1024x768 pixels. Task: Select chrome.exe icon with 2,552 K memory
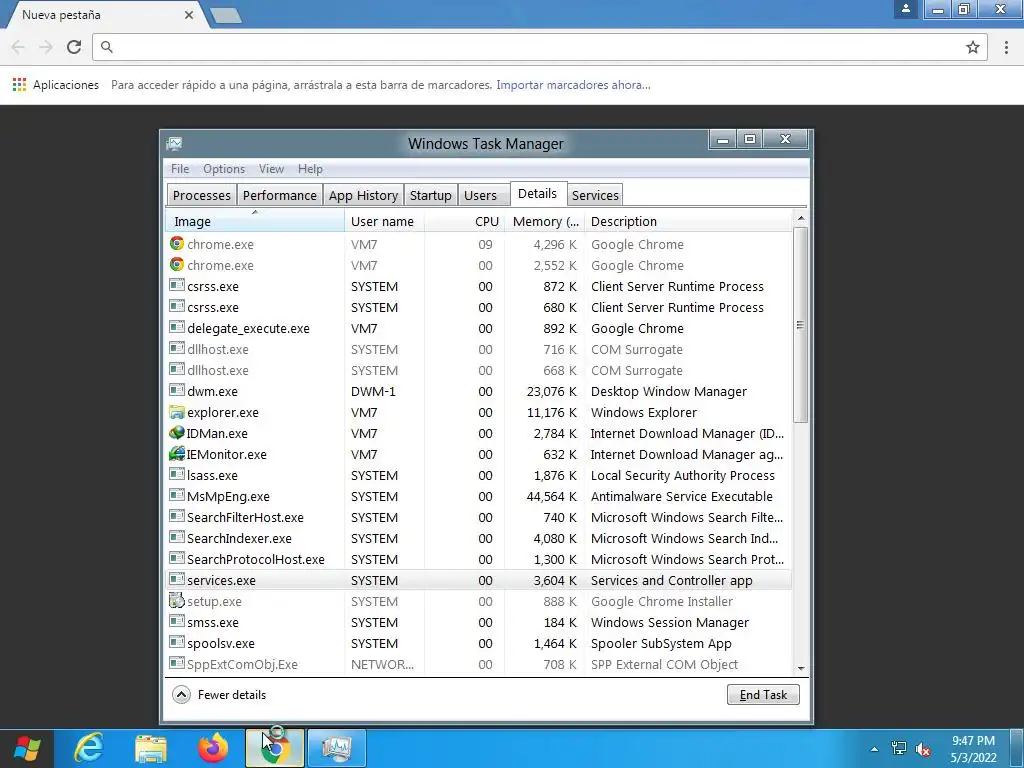coord(176,264)
